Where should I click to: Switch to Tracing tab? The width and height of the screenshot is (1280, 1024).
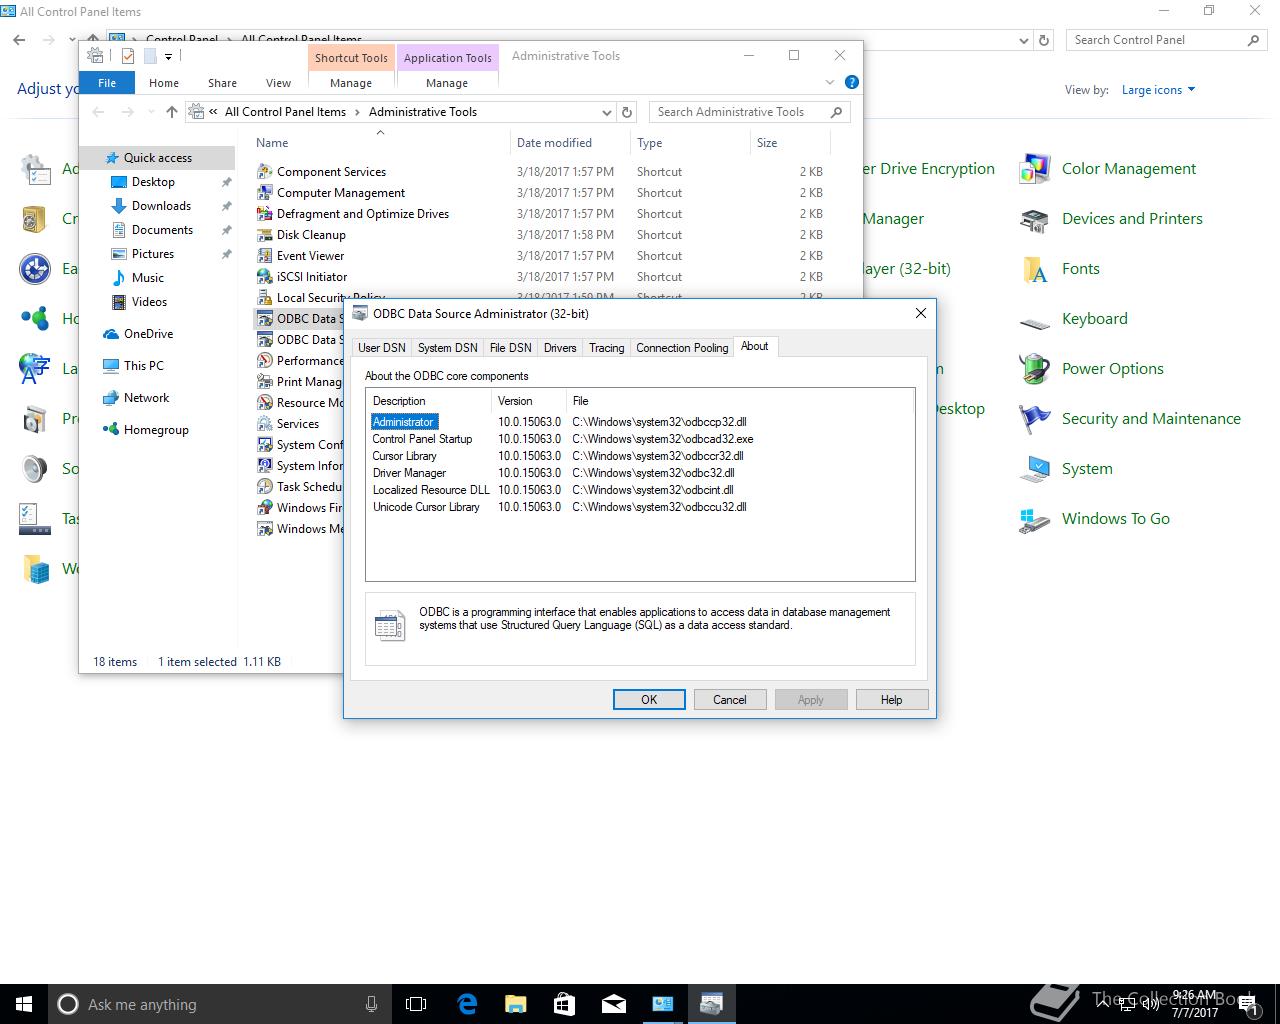point(606,348)
